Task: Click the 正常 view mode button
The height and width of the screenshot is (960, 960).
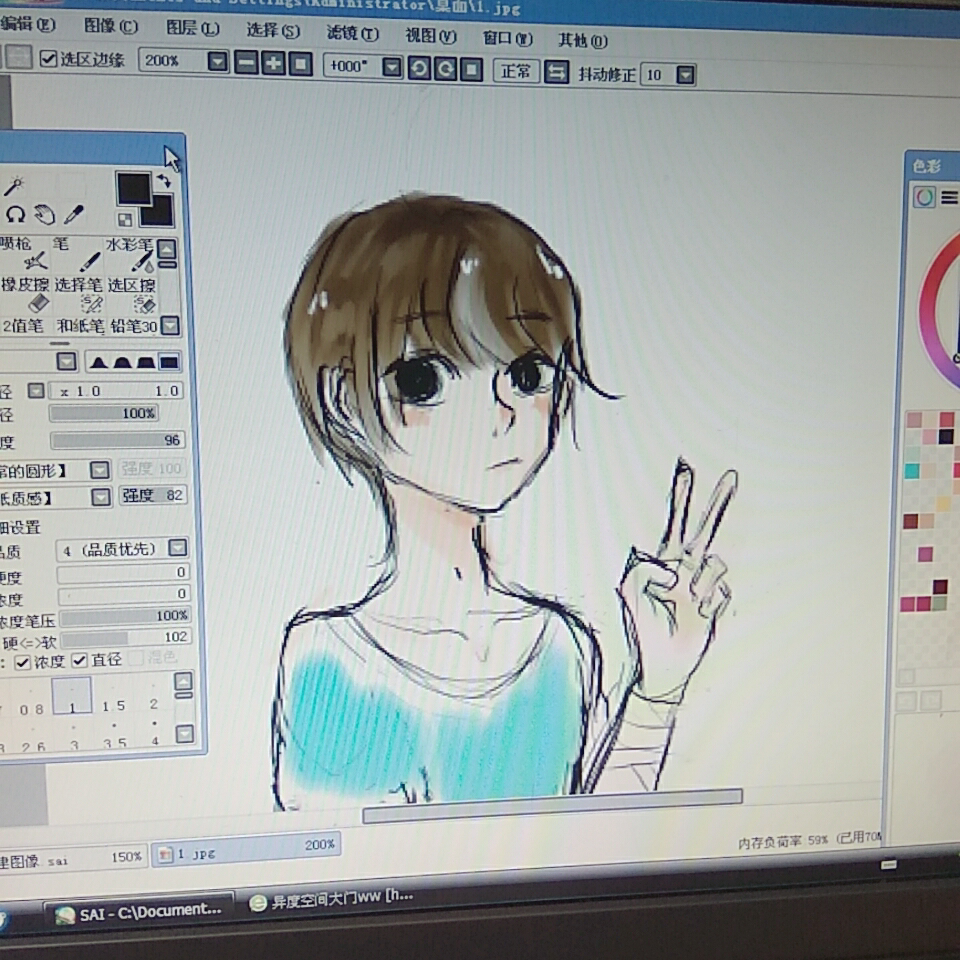Action: point(516,71)
